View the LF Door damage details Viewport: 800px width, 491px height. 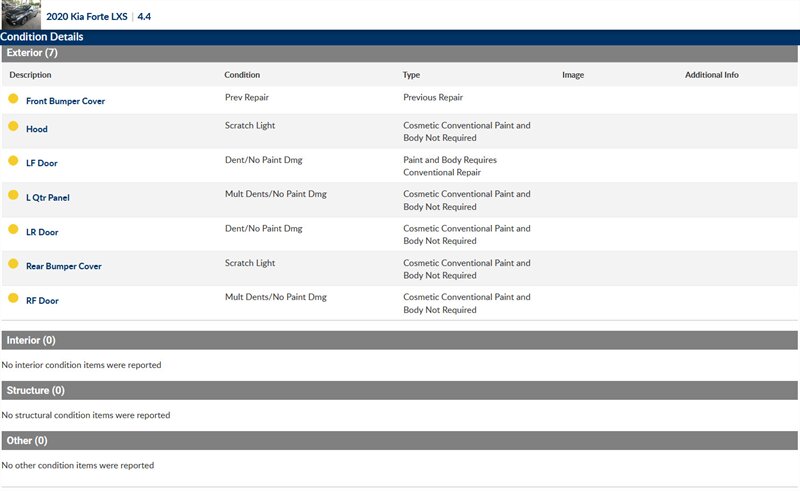[x=42, y=162]
